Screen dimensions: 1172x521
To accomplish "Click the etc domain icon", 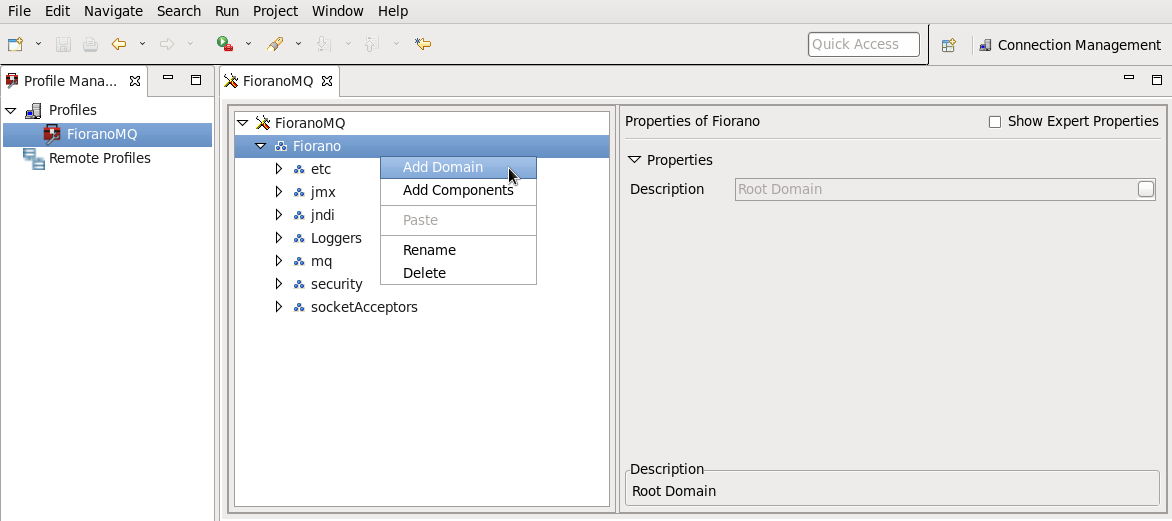I will pyautogui.click(x=299, y=170).
